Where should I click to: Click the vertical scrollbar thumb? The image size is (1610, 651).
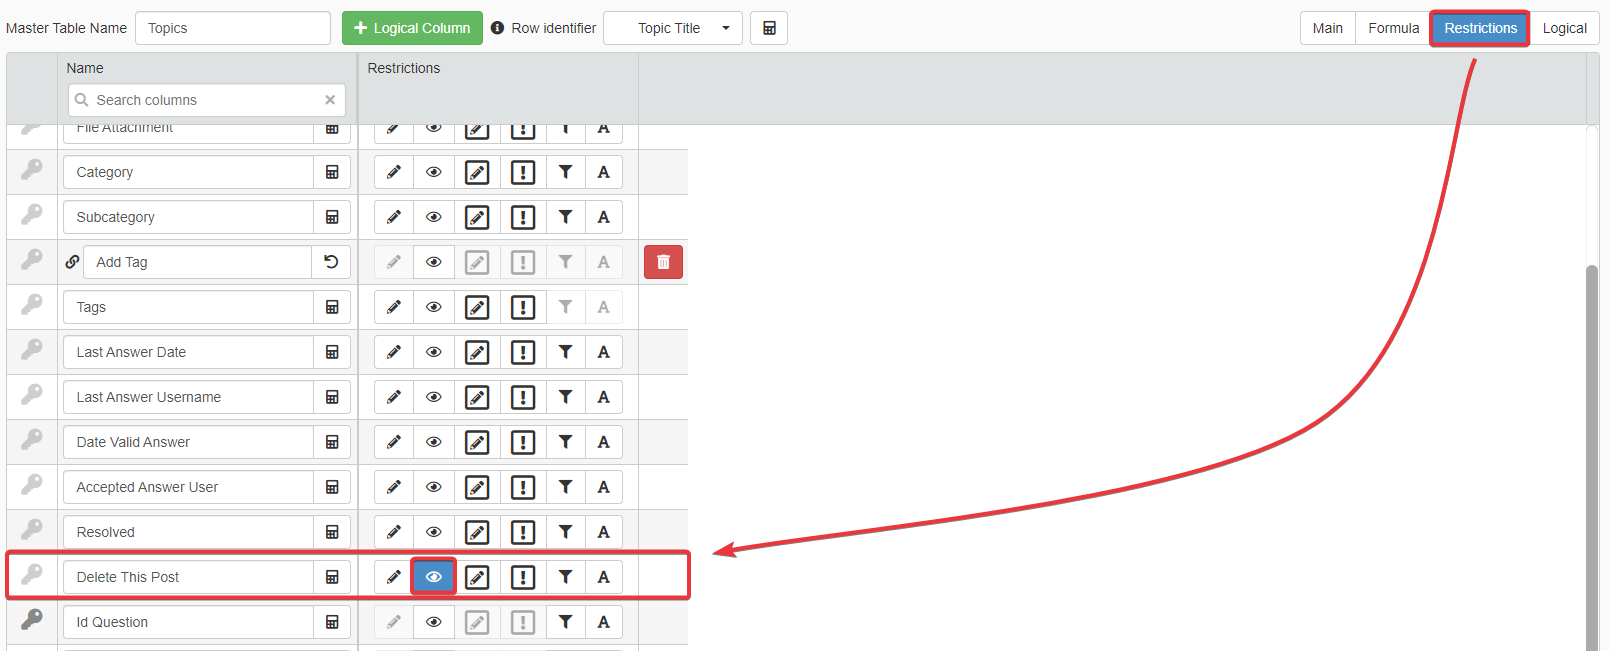(x=1592, y=450)
